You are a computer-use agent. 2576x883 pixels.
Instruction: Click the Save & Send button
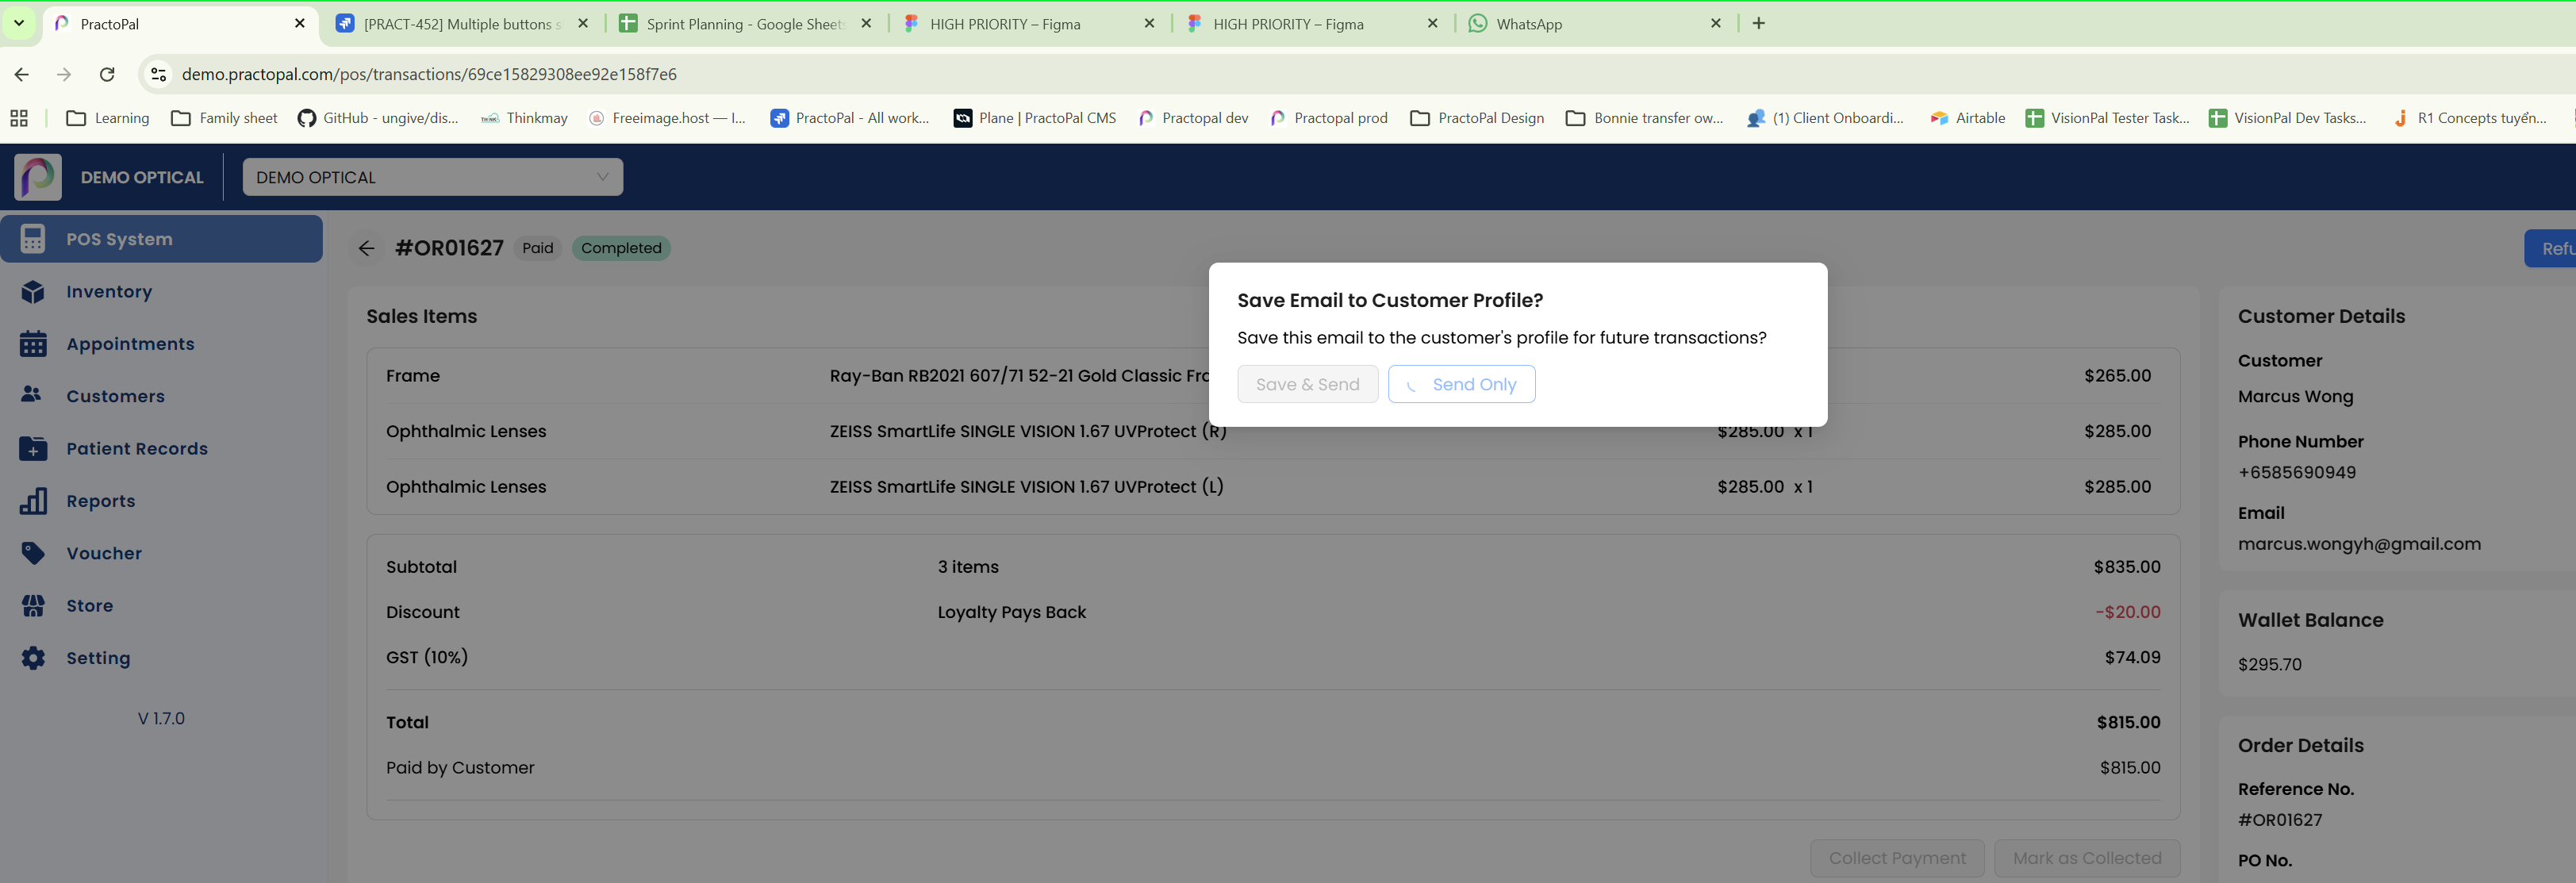1307,384
